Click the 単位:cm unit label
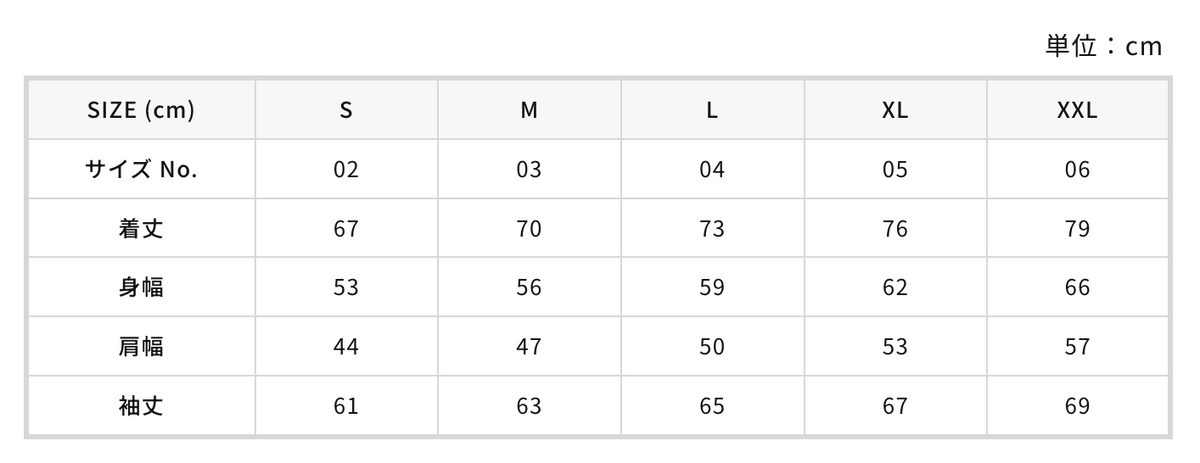 (1104, 46)
